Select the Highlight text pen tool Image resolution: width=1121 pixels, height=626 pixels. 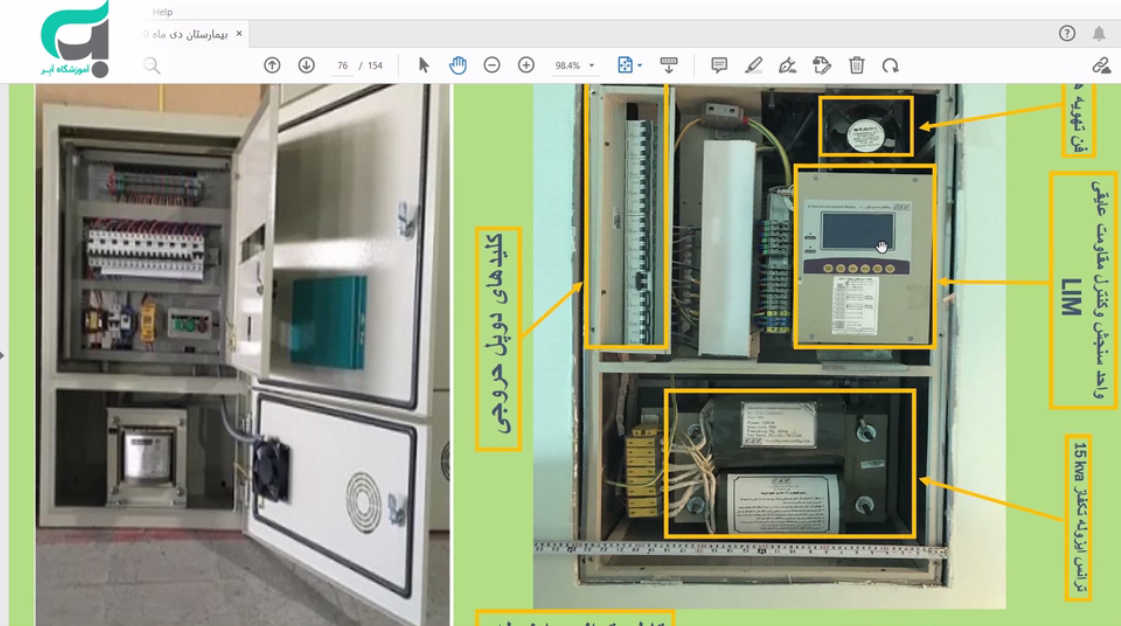pyautogui.click(x=754, y=65)
